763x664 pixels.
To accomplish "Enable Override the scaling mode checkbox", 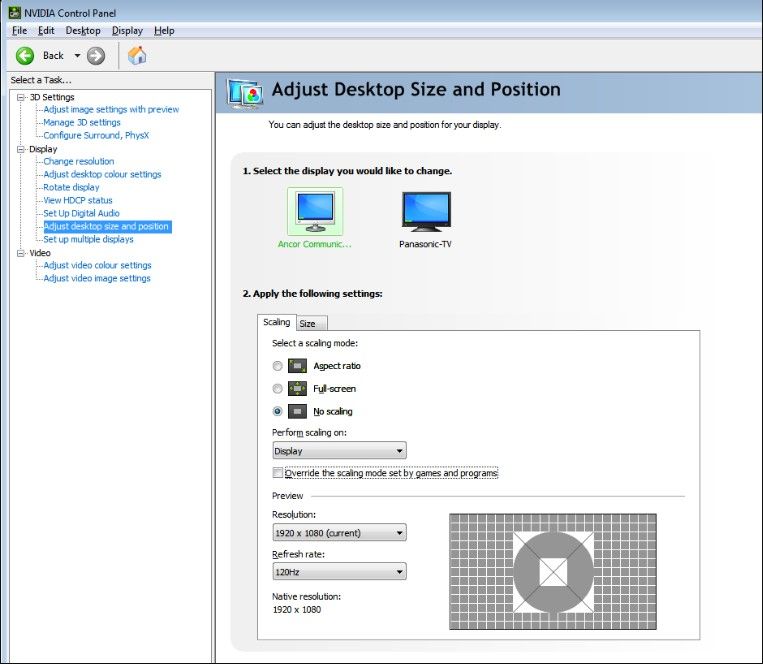I will [277, 473].
